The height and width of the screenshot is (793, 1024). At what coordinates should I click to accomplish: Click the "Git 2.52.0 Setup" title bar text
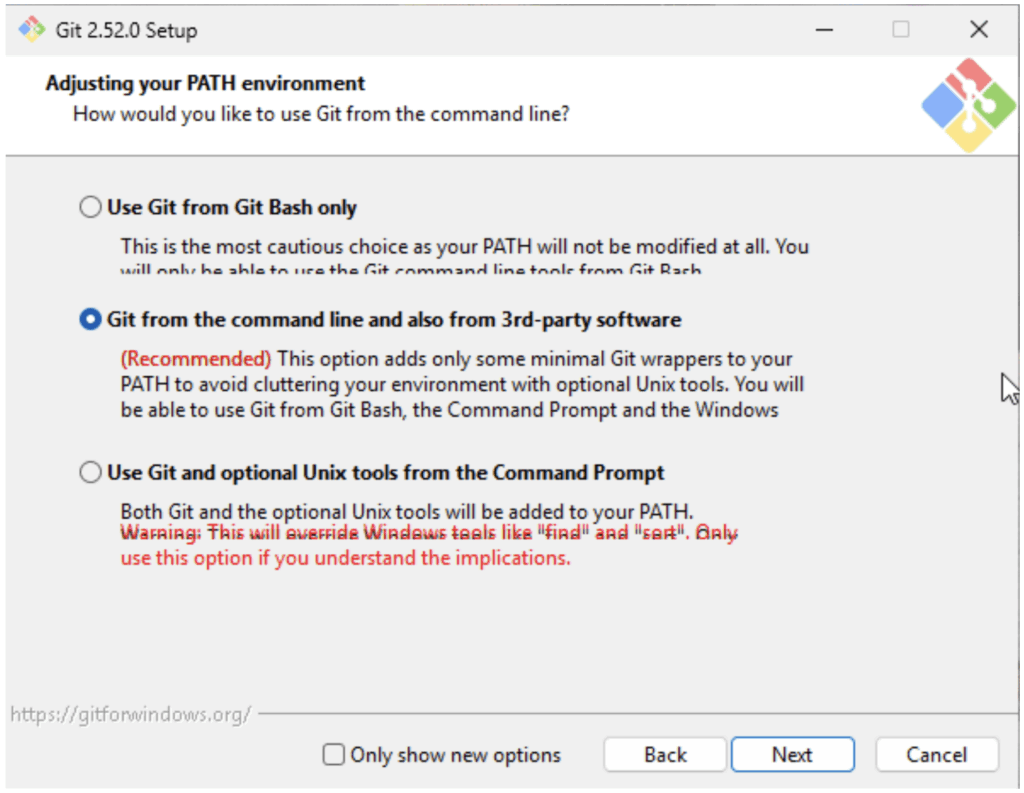click(x=126, y=30)
